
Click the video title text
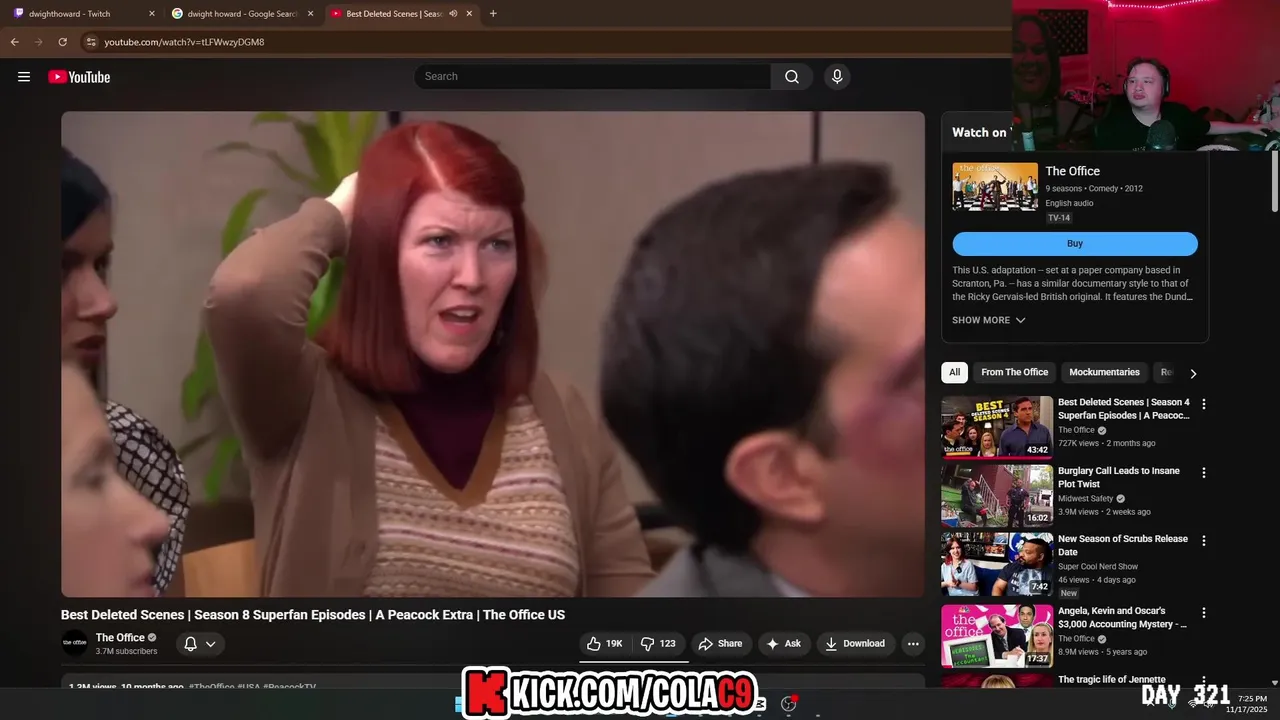(x=313, y=615)
